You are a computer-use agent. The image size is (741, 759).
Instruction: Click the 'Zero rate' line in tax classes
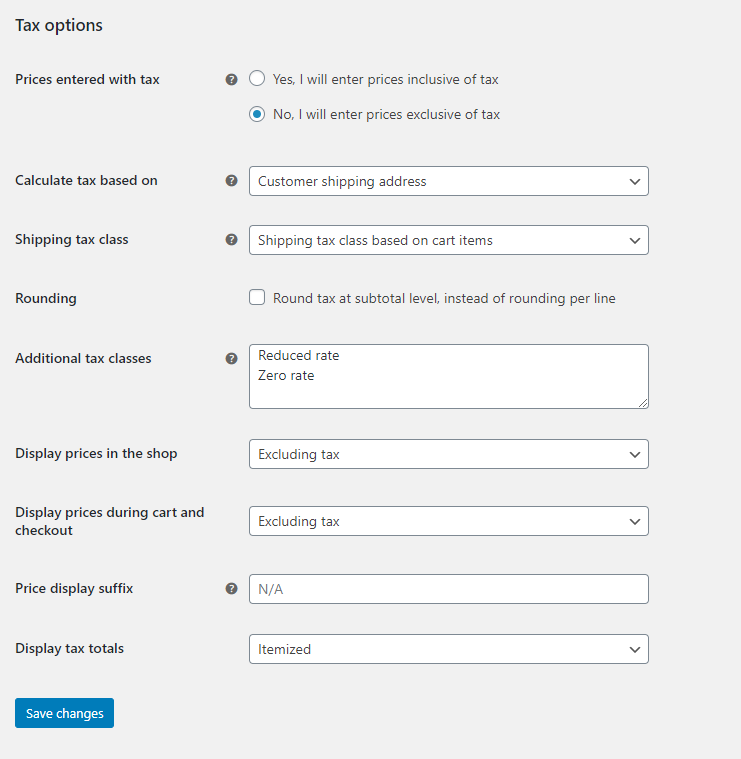(x=286, y=375)
